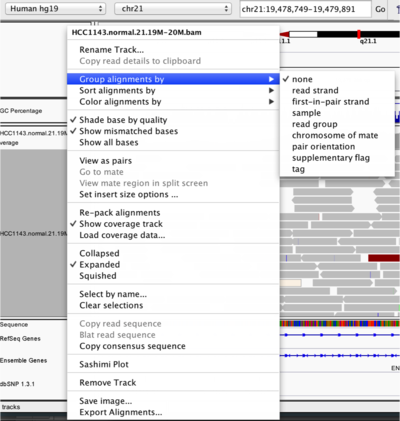Screen dimensions: 400x421
Task: Click the Go button
Action: (380, 9)
